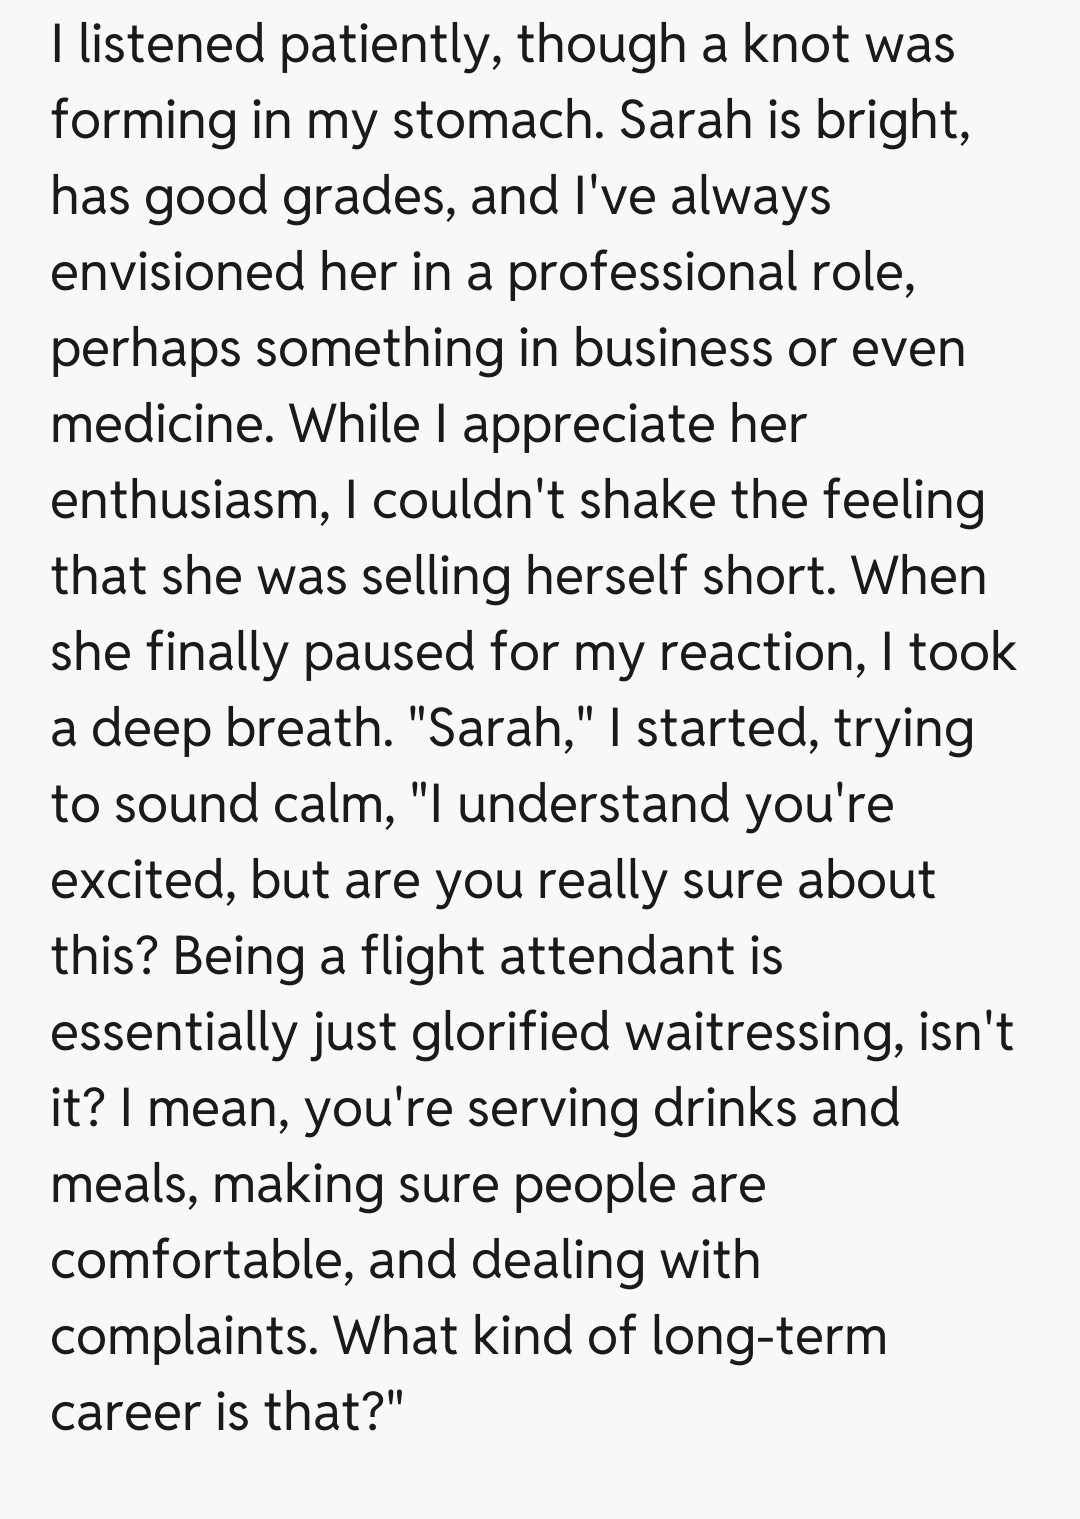This screenshot has width=1080, height=1519.
Task: Click on the word "grades"
Action: (x=364, y=198)
